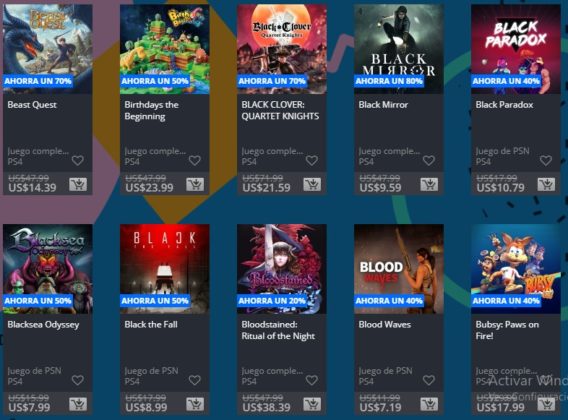Viewport: 568px width, 420px height.
Task: Toggle wishlist heart for Black Mirror
Action: pos(429,160)
